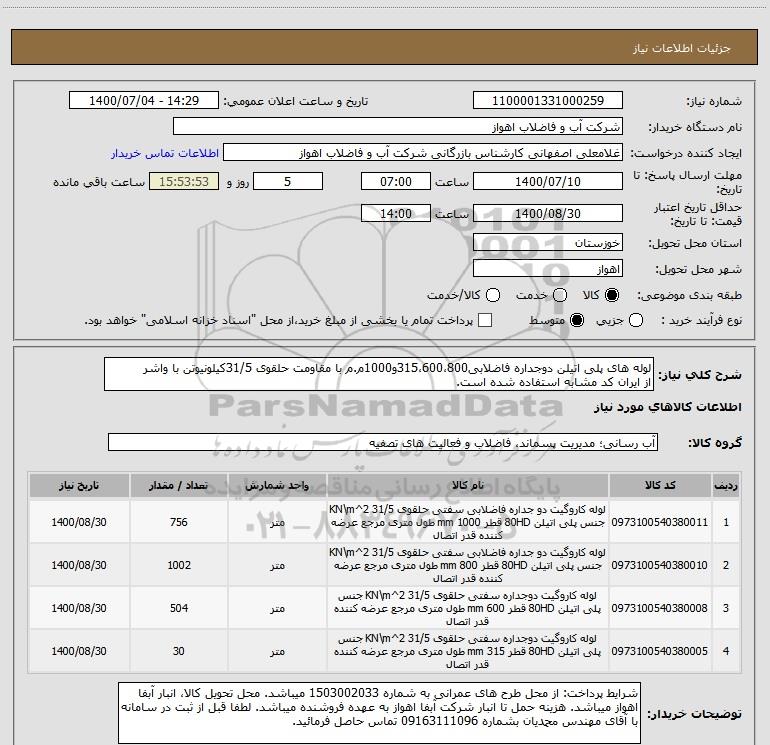Click the 1000 mm pipe item name

click(468, 522)
